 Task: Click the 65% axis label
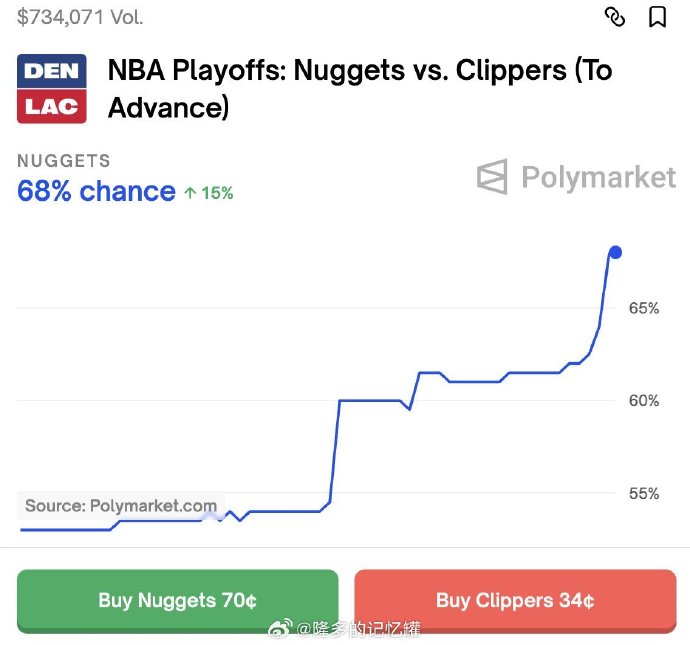pos(643,308)
